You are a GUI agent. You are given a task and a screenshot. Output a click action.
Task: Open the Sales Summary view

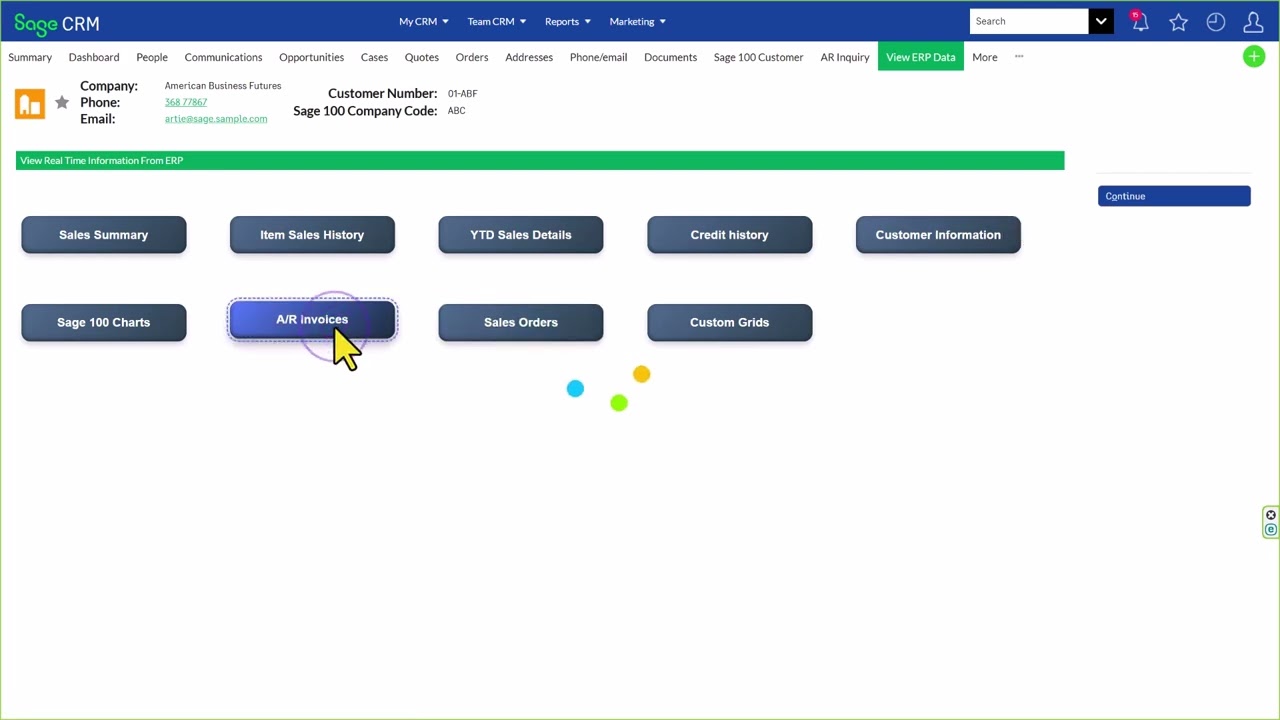[104, 235]
